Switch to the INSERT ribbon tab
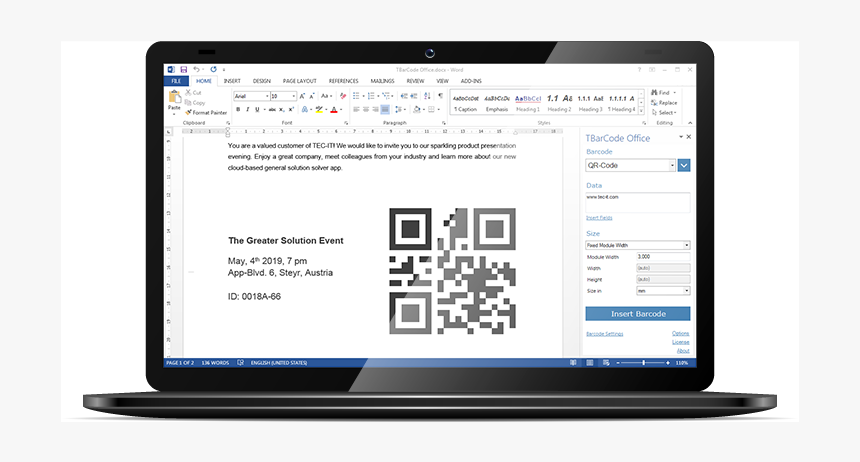The height and width of the screenshot is (462, 860). pos(232,81)
